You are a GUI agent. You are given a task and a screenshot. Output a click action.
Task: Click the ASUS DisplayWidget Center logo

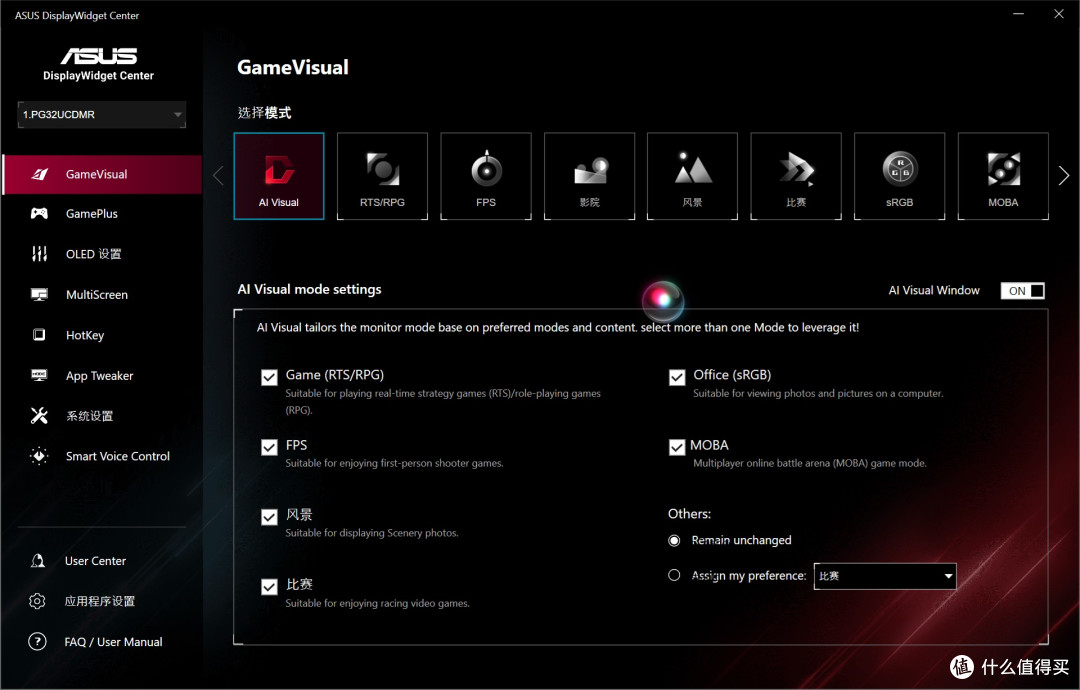[98, 63]
